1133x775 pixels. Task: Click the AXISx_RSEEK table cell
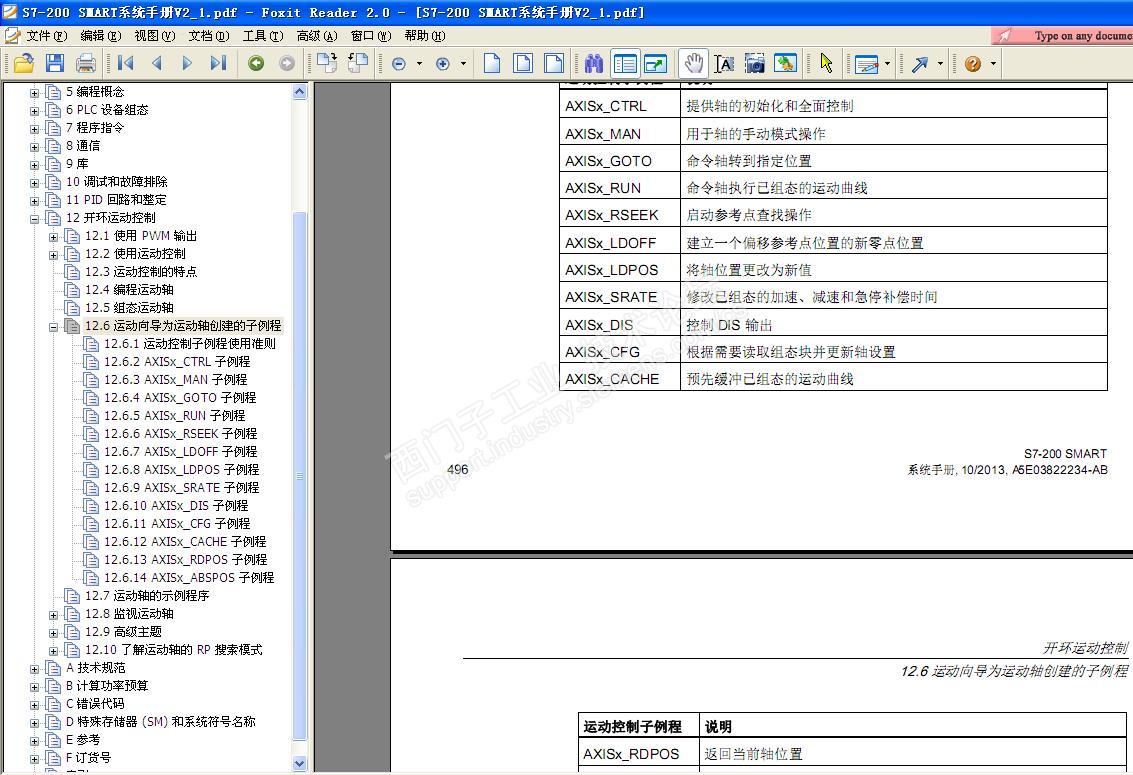pyautogui.click(x=619, y=214)
